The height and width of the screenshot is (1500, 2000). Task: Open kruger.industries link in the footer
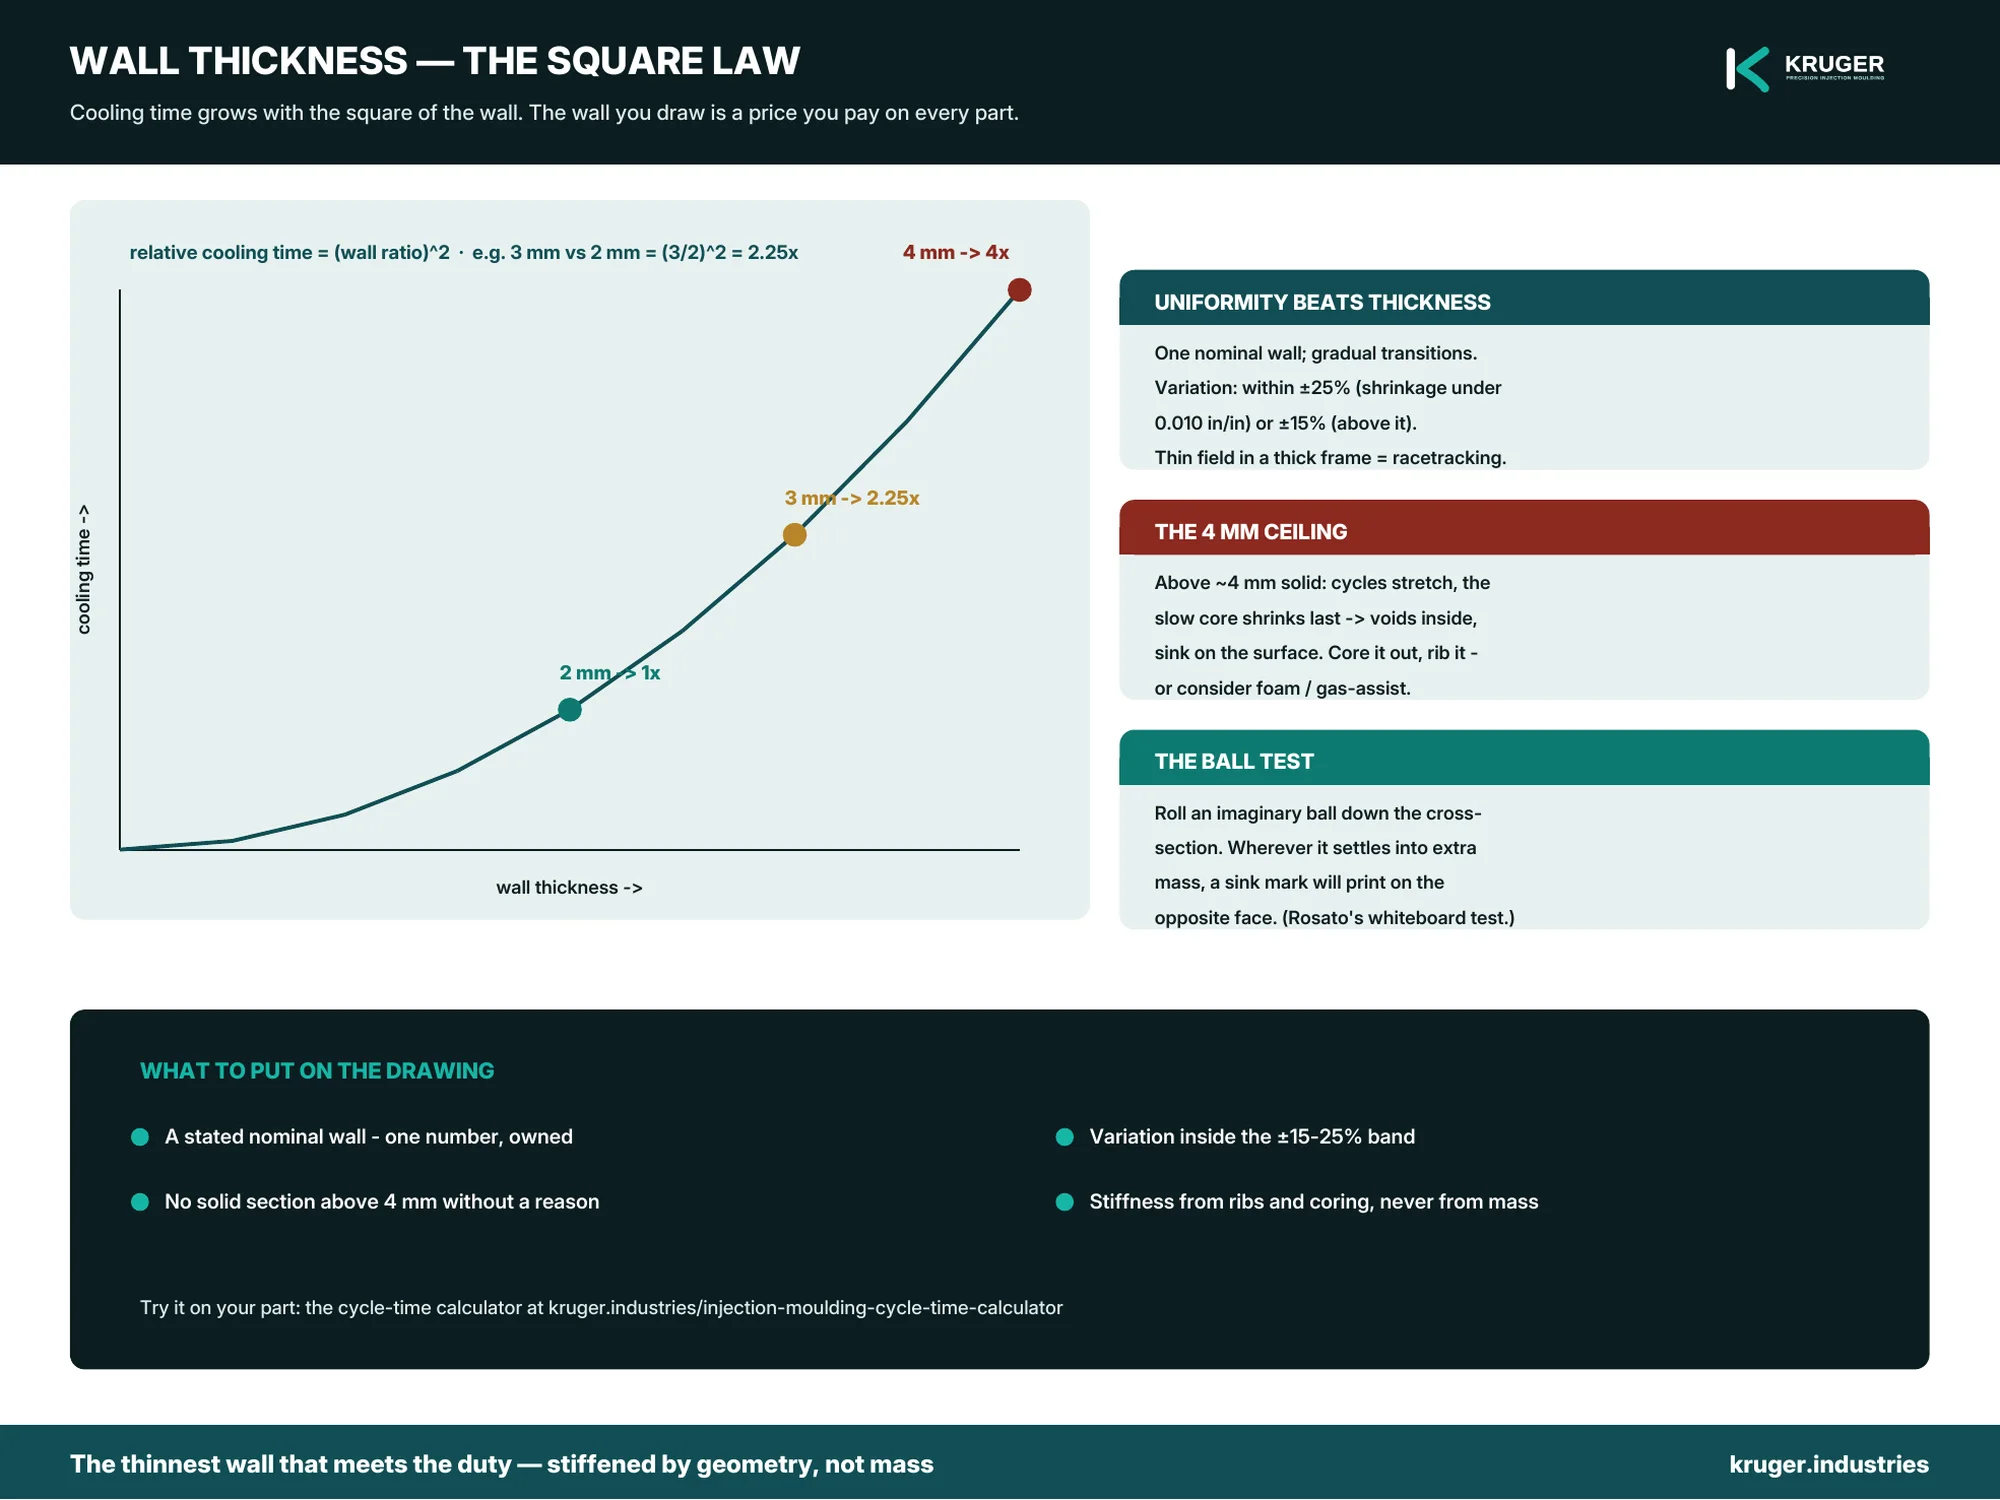click(1829, 1464)
